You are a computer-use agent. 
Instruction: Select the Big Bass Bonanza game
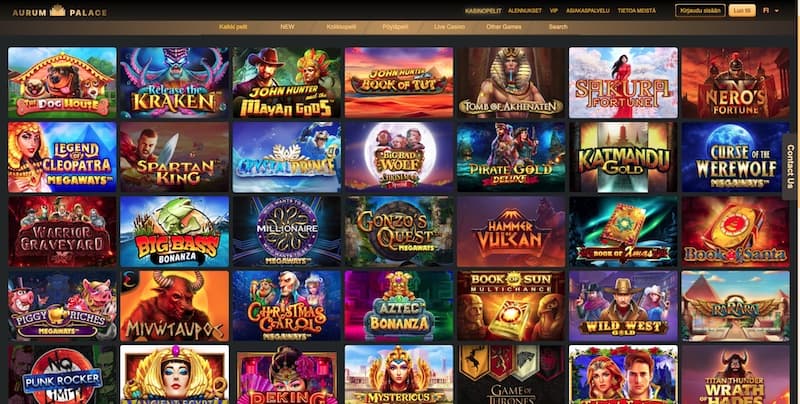click(x=174, y=232)
